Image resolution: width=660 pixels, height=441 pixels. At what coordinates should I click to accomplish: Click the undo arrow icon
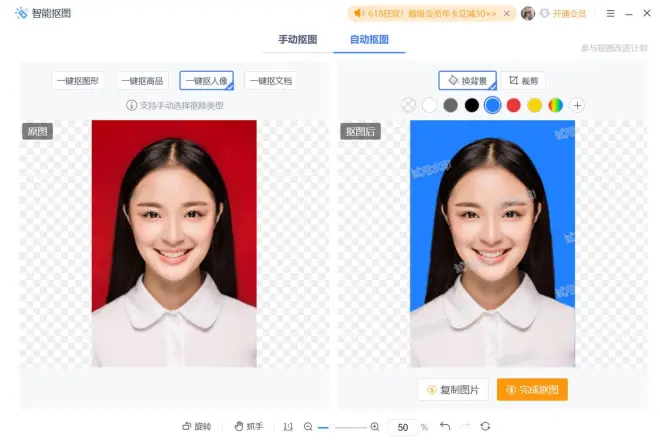click(x=445, y=426)
